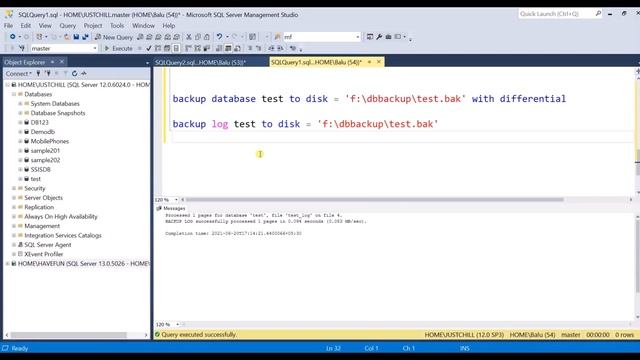Select the Messages results tab
Screen dimensions: 640x360
point(171,208)
